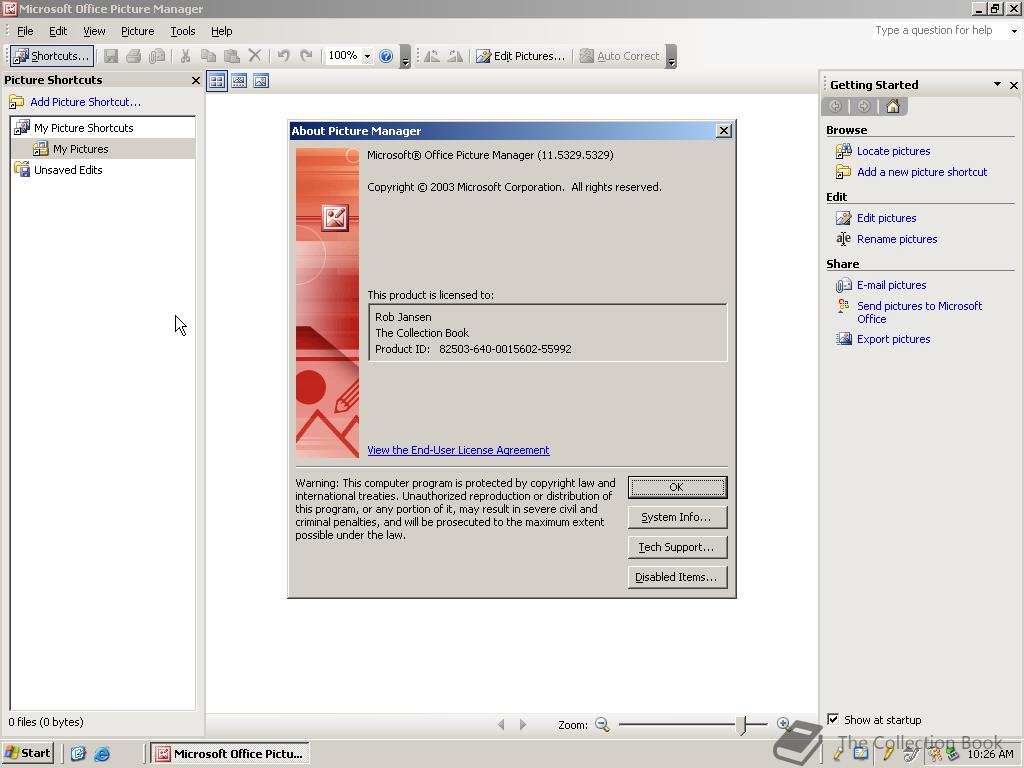Click Add a new picture shortcut link
Screen dimensions: 1024x768
point(922,172)
